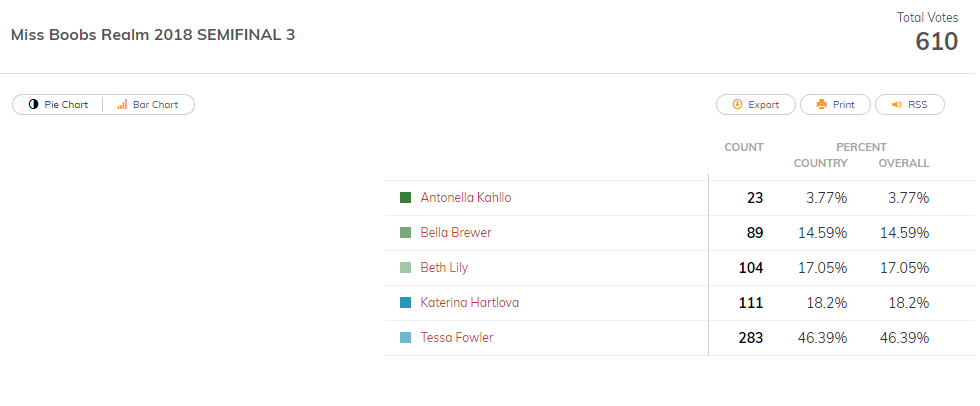Open the Katerina Hartlova link
The height and width of the screenshot is (406, 980).
tap(469, 302)
